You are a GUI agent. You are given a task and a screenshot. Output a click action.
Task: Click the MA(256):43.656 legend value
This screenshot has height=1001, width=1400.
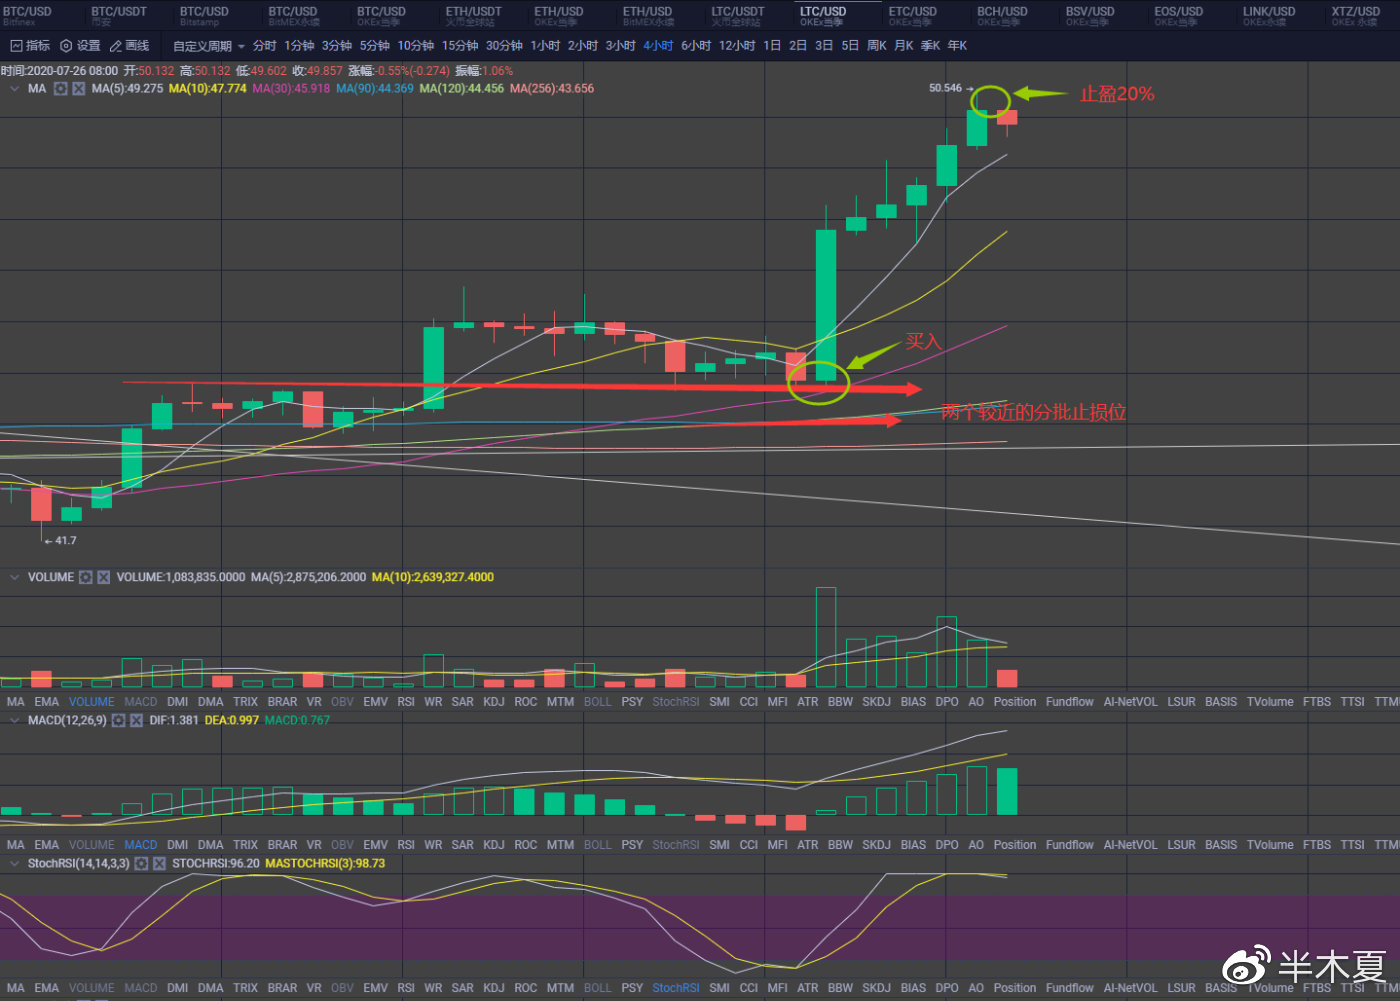[552, 89]
